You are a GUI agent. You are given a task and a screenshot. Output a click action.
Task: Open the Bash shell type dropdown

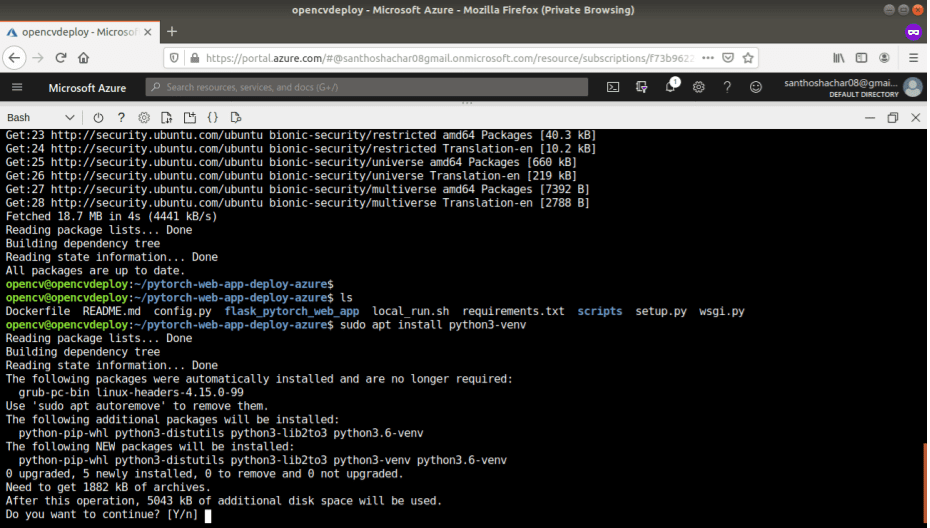click(40, 117)
